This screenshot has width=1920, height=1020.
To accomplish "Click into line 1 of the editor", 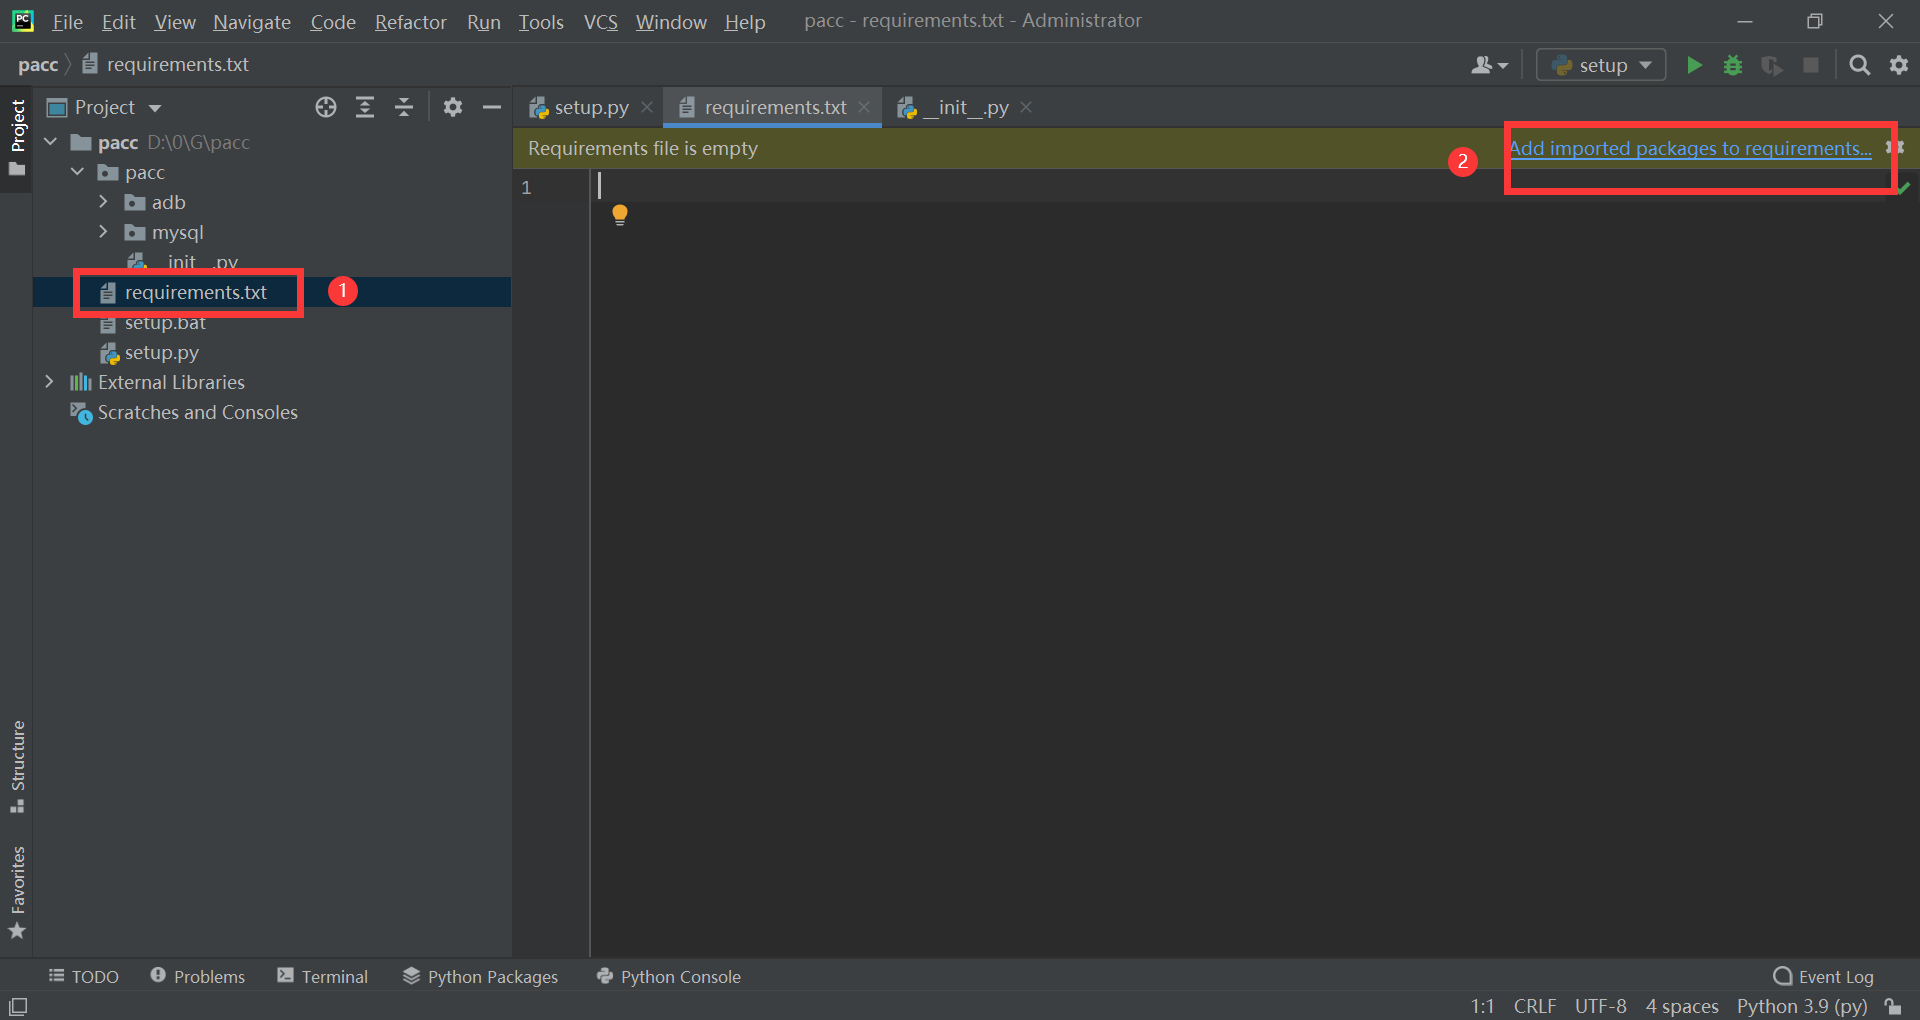I will pyautogui.click(x=1240, y=187).
